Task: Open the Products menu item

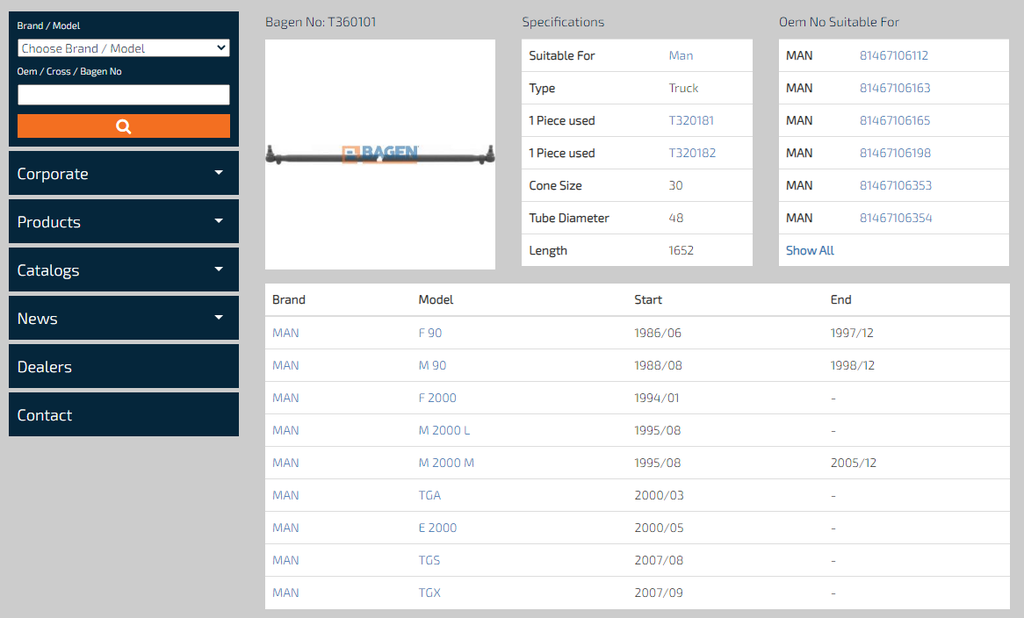Action: [123, 221]
